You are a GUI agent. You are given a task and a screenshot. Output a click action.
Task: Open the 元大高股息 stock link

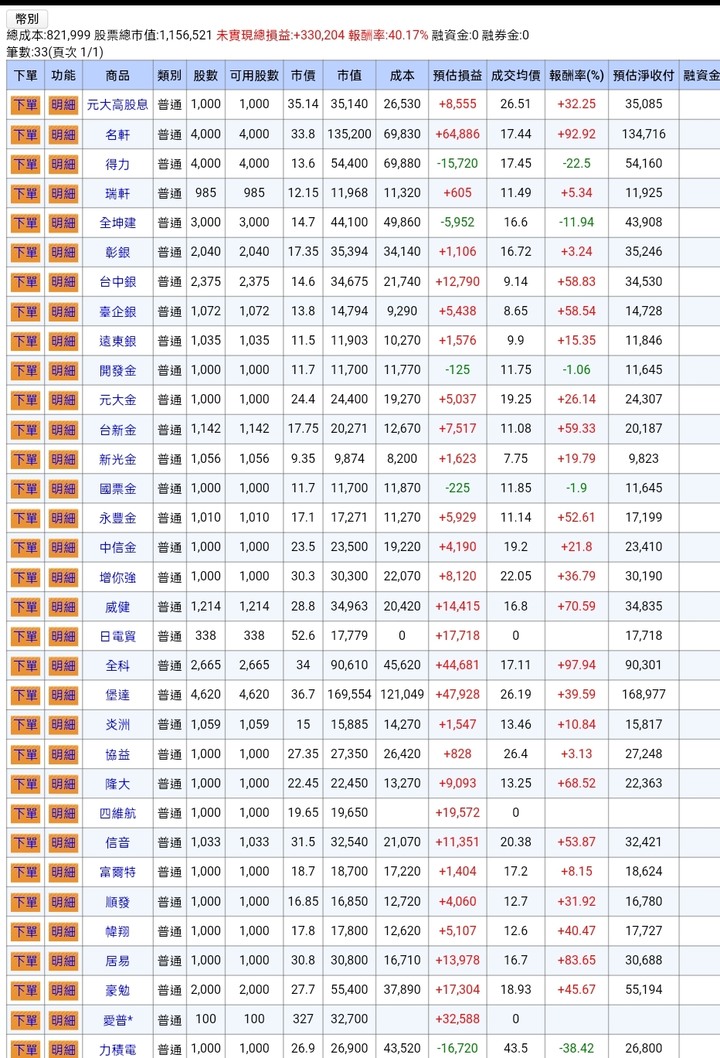(x=117, y=105)
